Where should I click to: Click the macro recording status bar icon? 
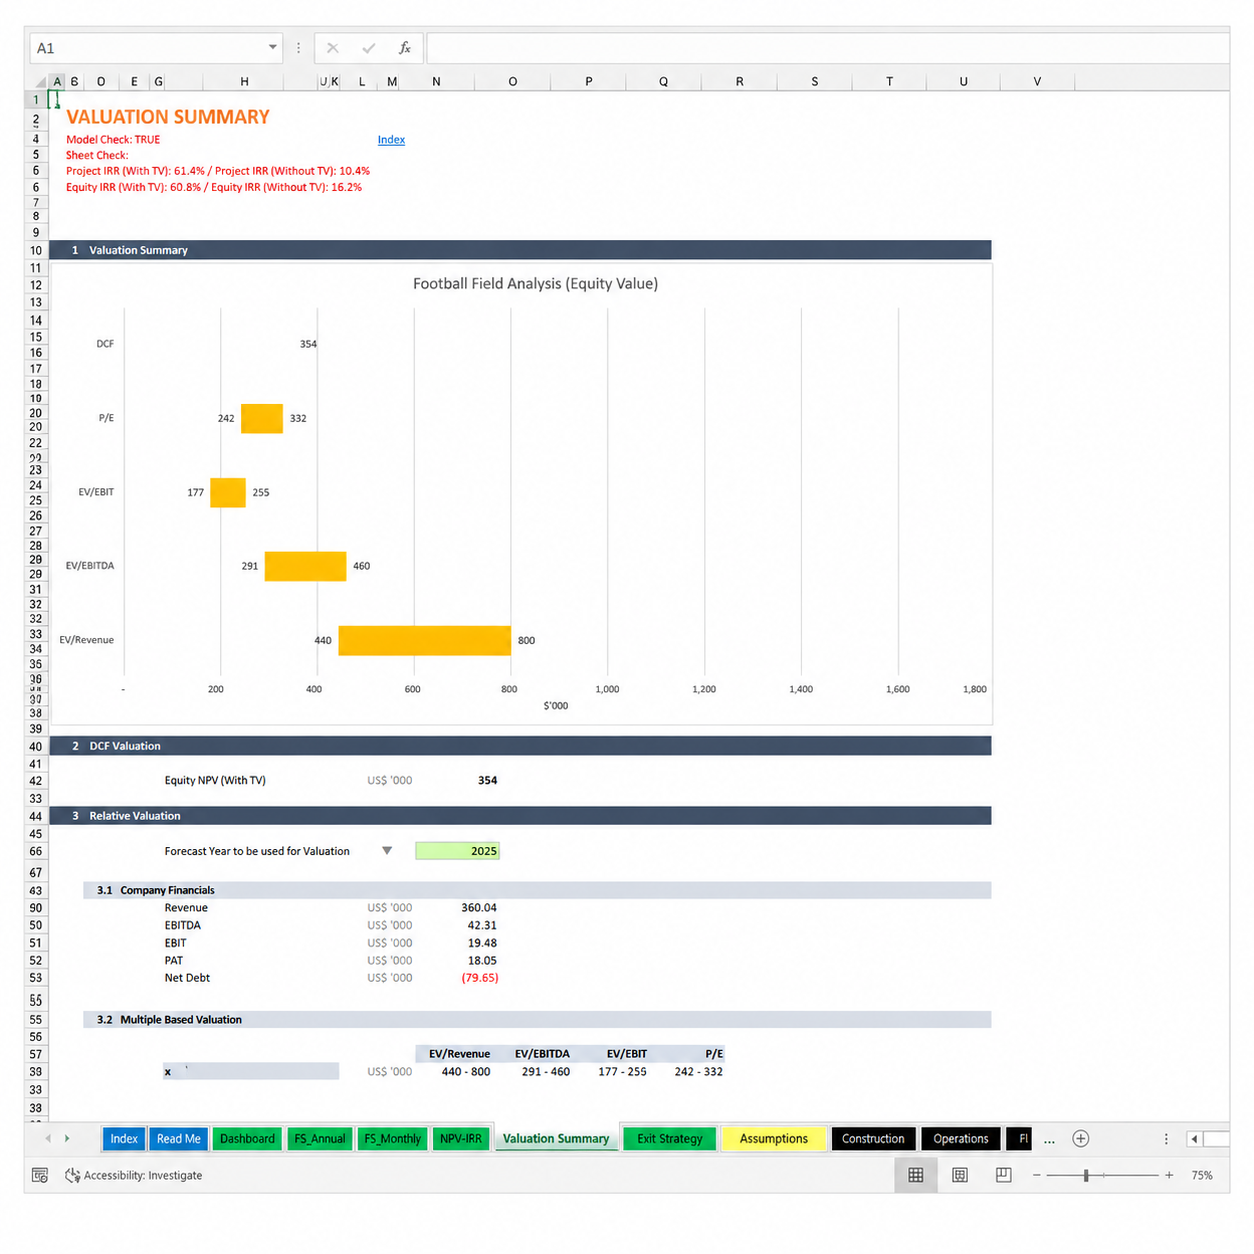coord(40,1175)
